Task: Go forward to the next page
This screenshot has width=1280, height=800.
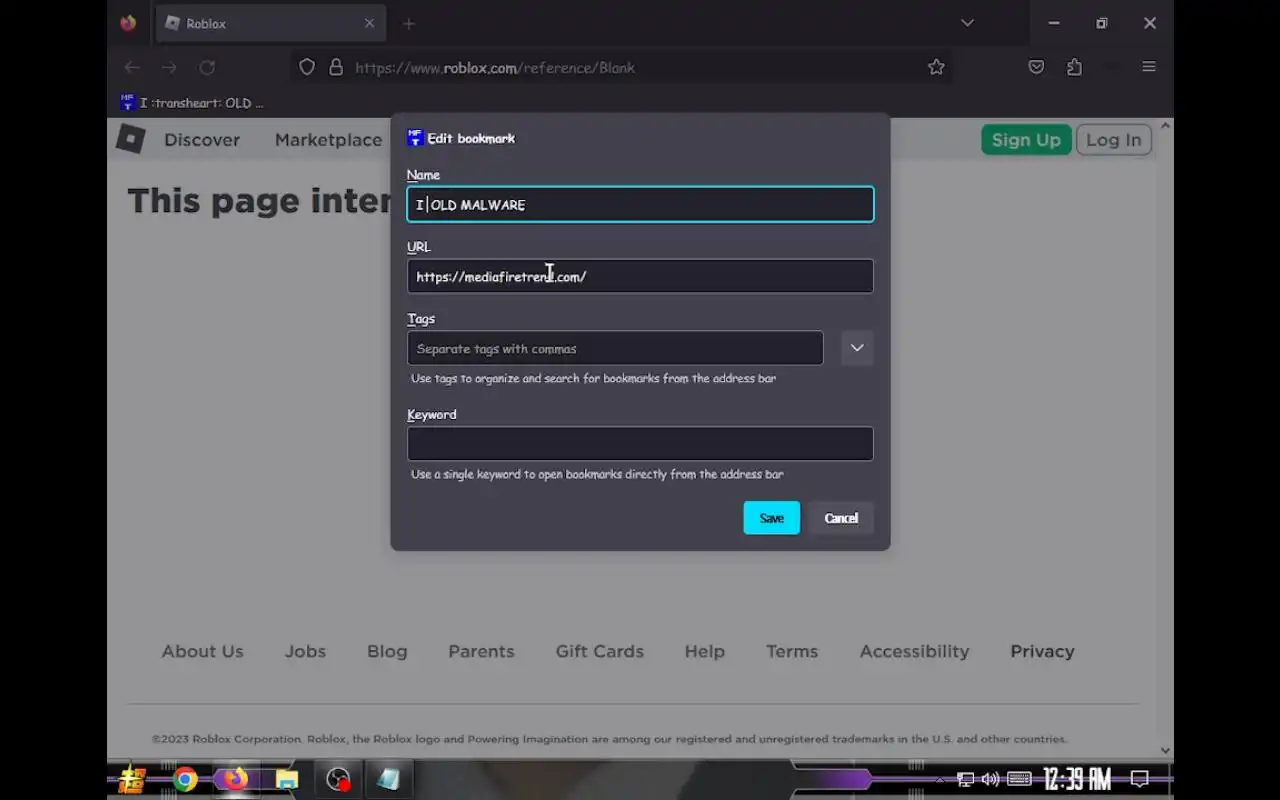Action: point(169,67)
